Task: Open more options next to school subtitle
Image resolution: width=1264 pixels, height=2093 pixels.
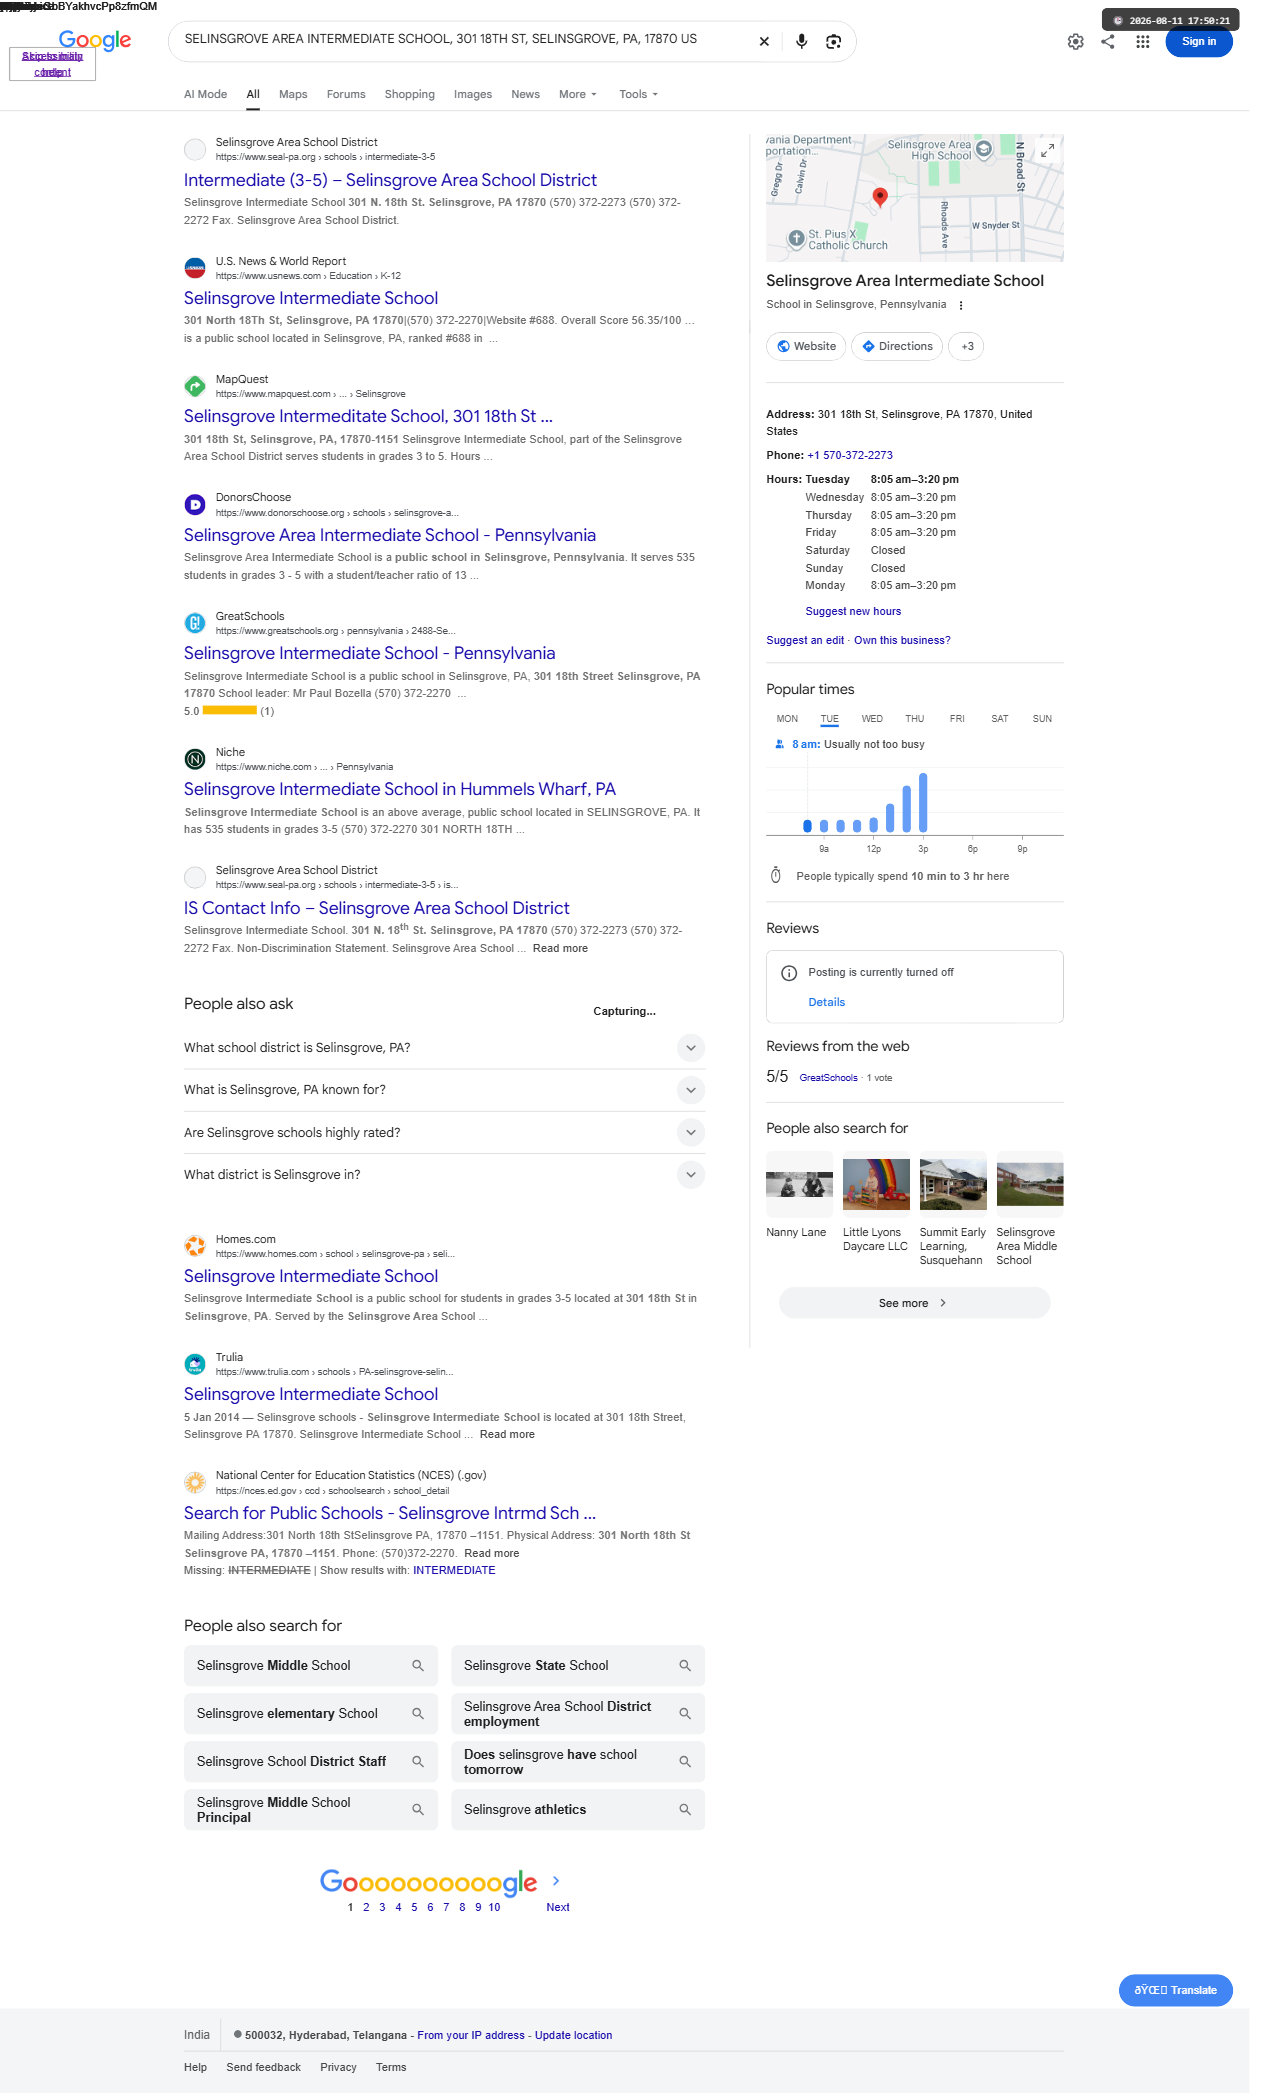Action: tap(961, 306)
